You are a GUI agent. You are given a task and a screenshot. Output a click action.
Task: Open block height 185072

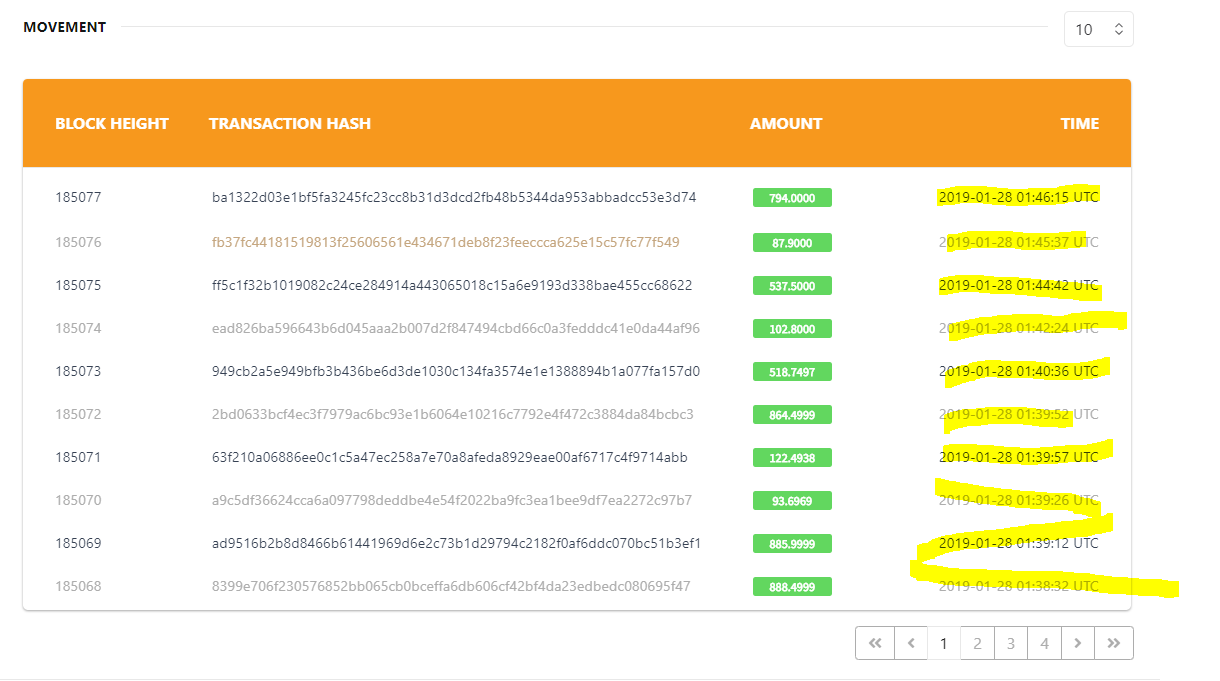point(78,414)
